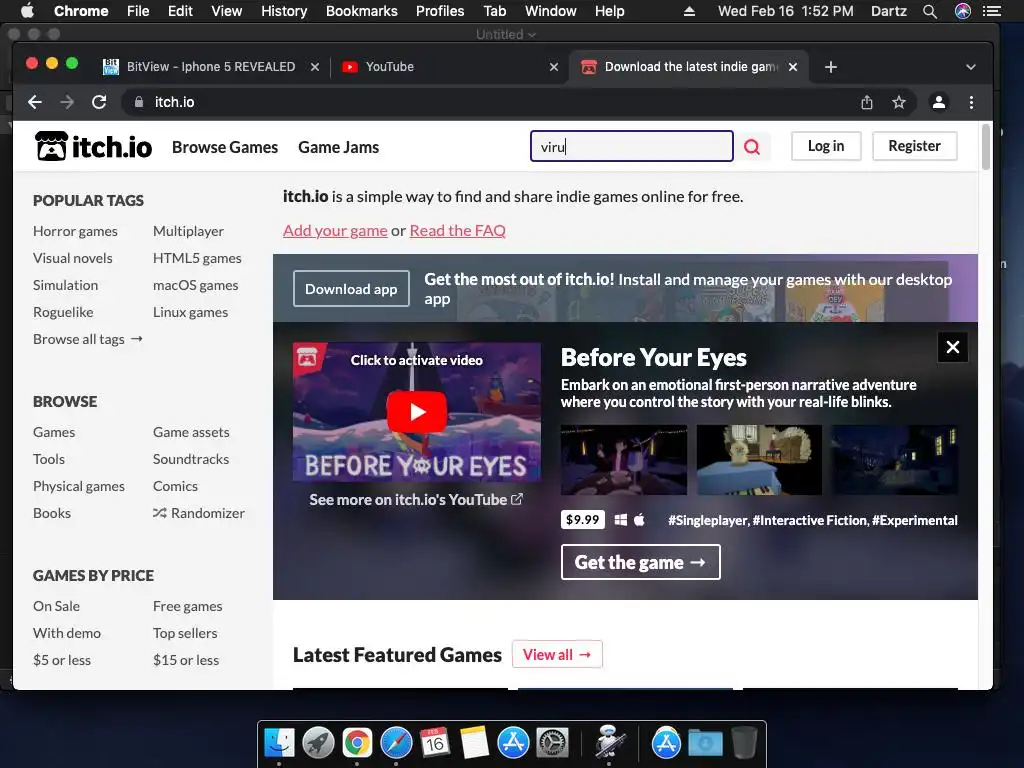Open the macOS games tag
Viewport: 1024px width, 768px height.
pos(195,285)
